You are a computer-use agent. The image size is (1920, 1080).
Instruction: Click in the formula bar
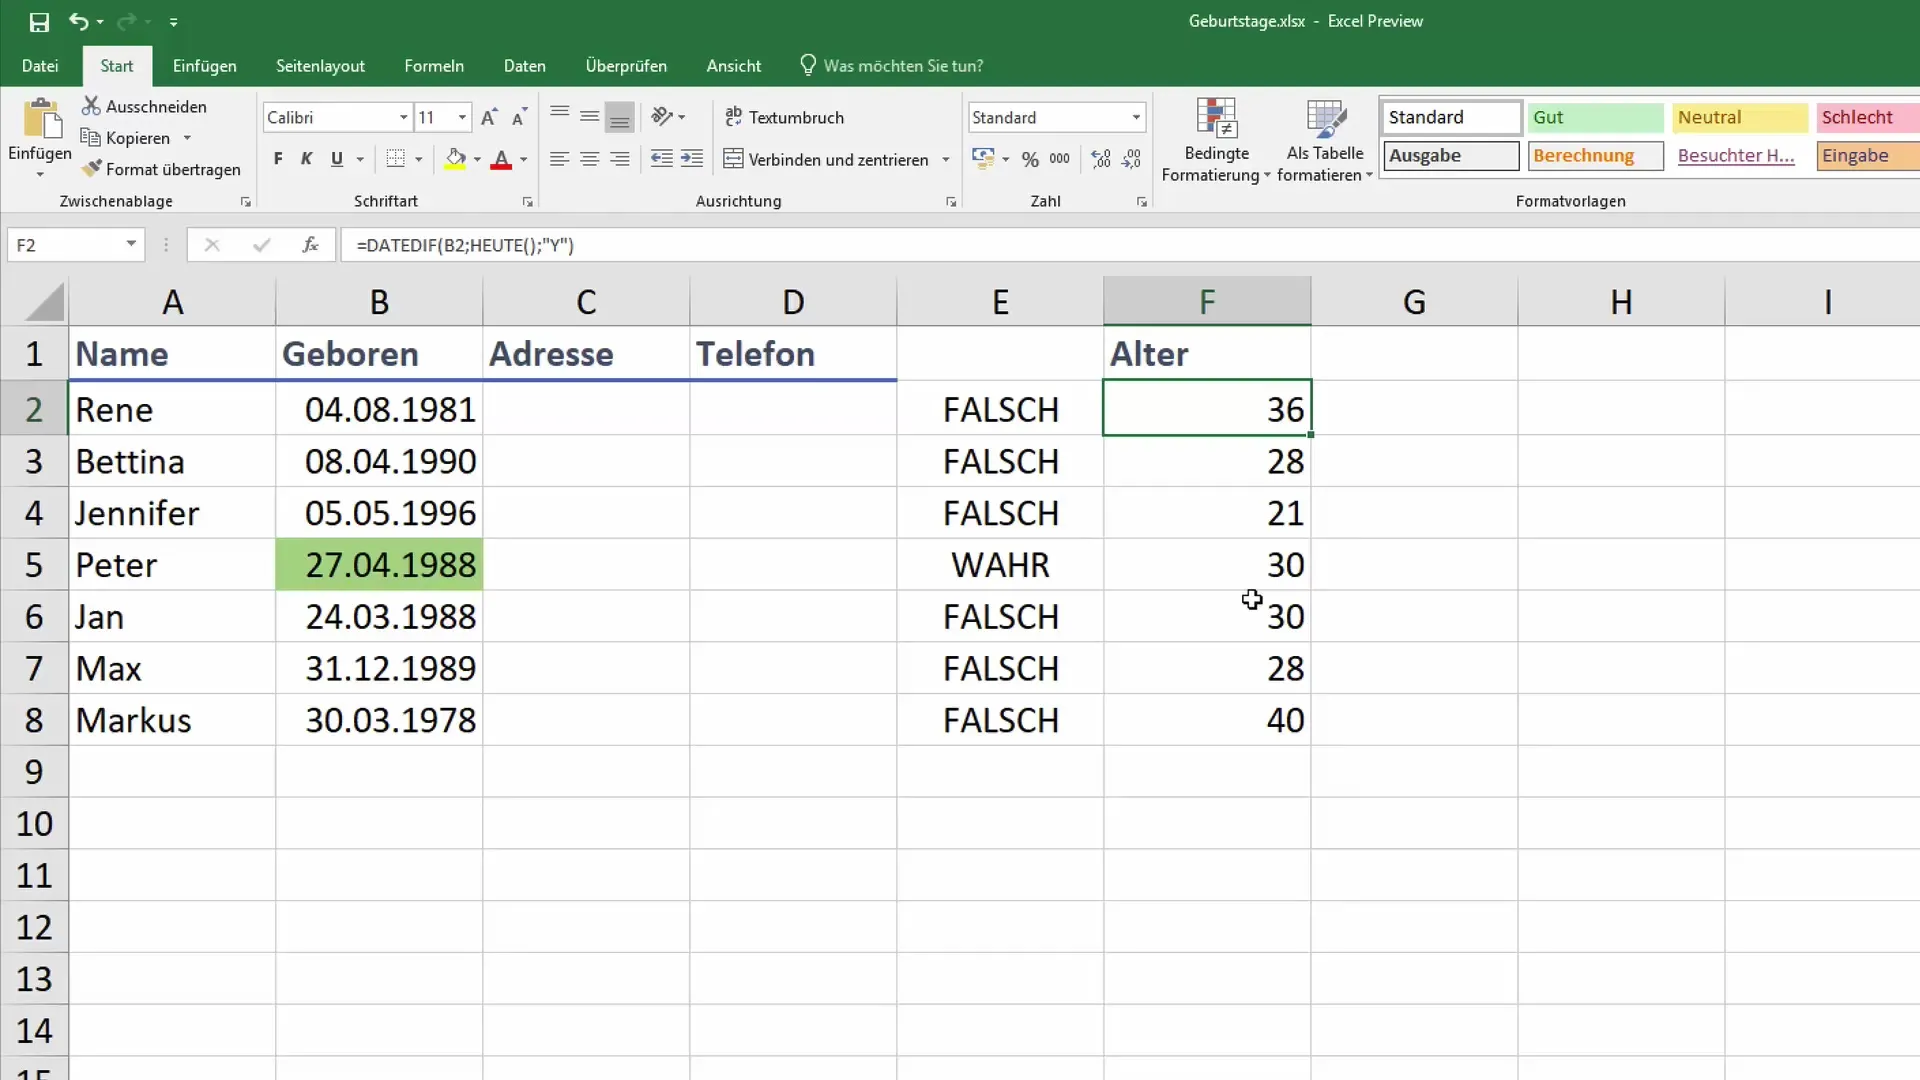1130,245
